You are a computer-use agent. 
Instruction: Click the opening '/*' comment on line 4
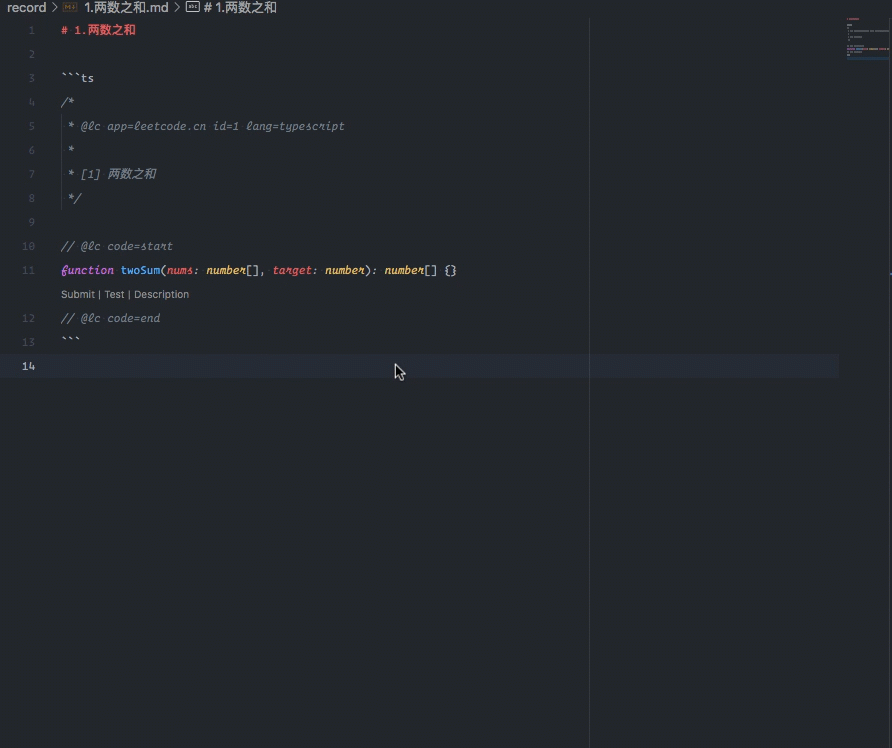coord(68,102)
